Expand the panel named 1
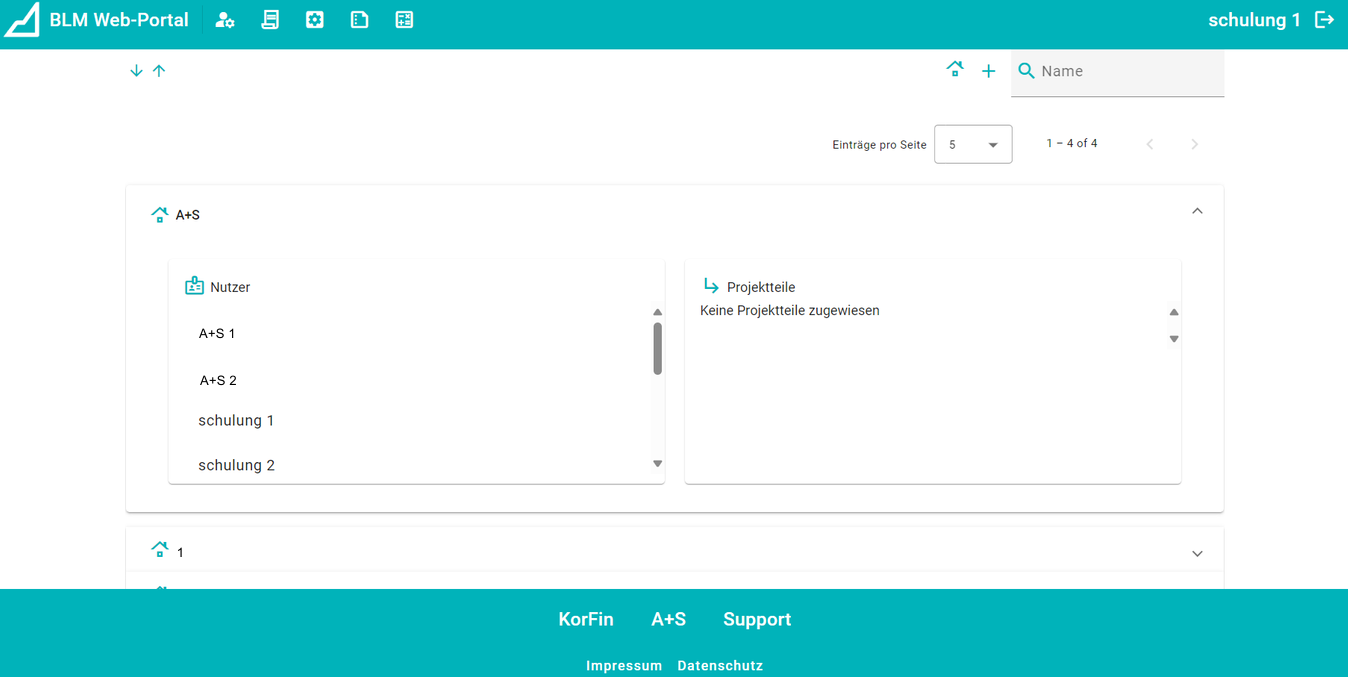 pos(1197,553)
